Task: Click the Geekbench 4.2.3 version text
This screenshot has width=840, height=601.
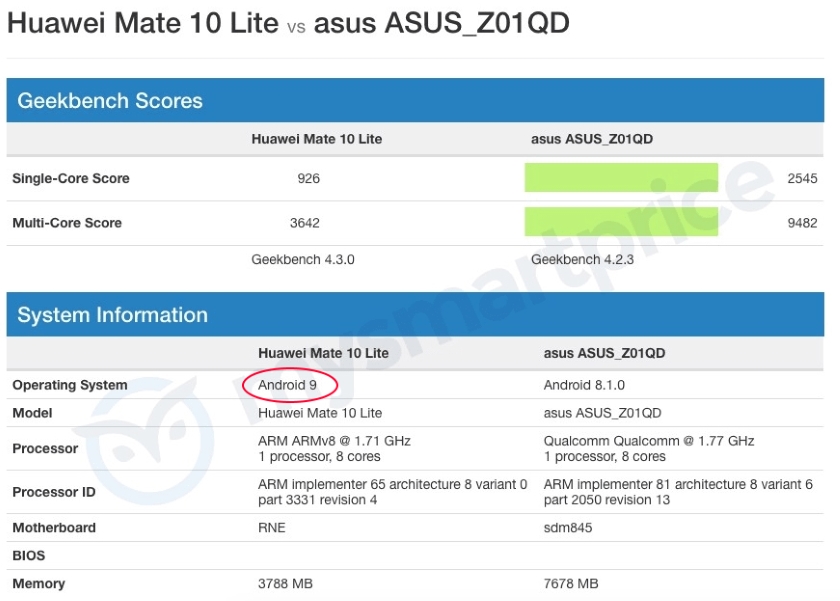Action: pos(582,260)
